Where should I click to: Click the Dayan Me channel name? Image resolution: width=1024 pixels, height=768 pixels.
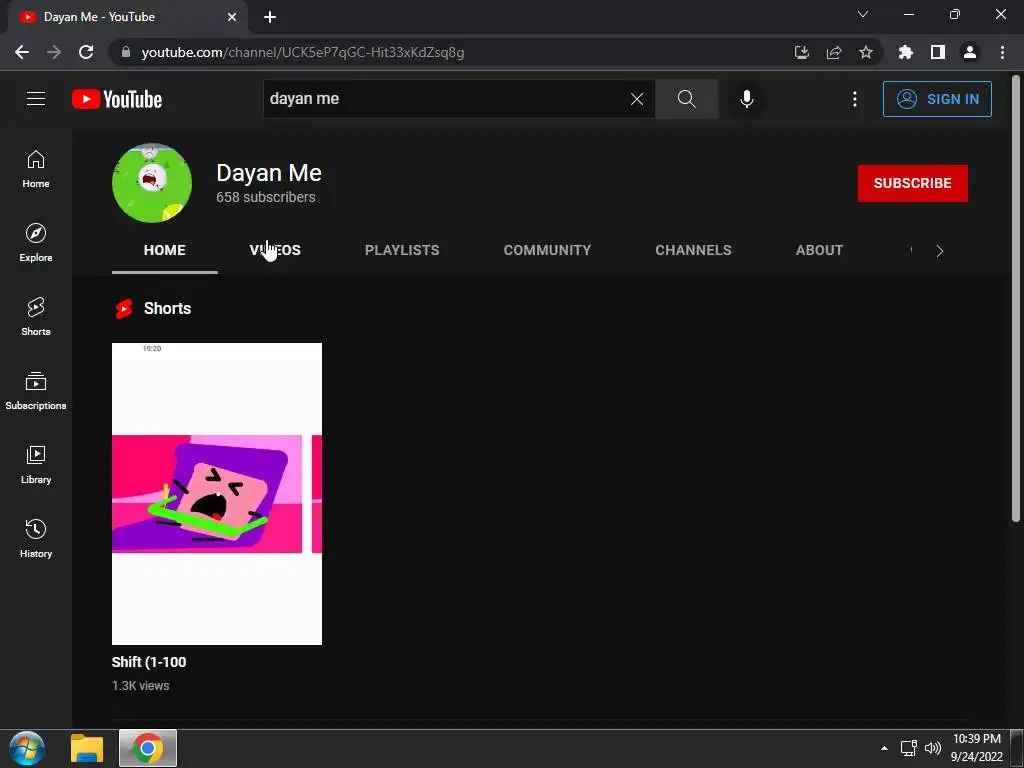pos(268,173)
